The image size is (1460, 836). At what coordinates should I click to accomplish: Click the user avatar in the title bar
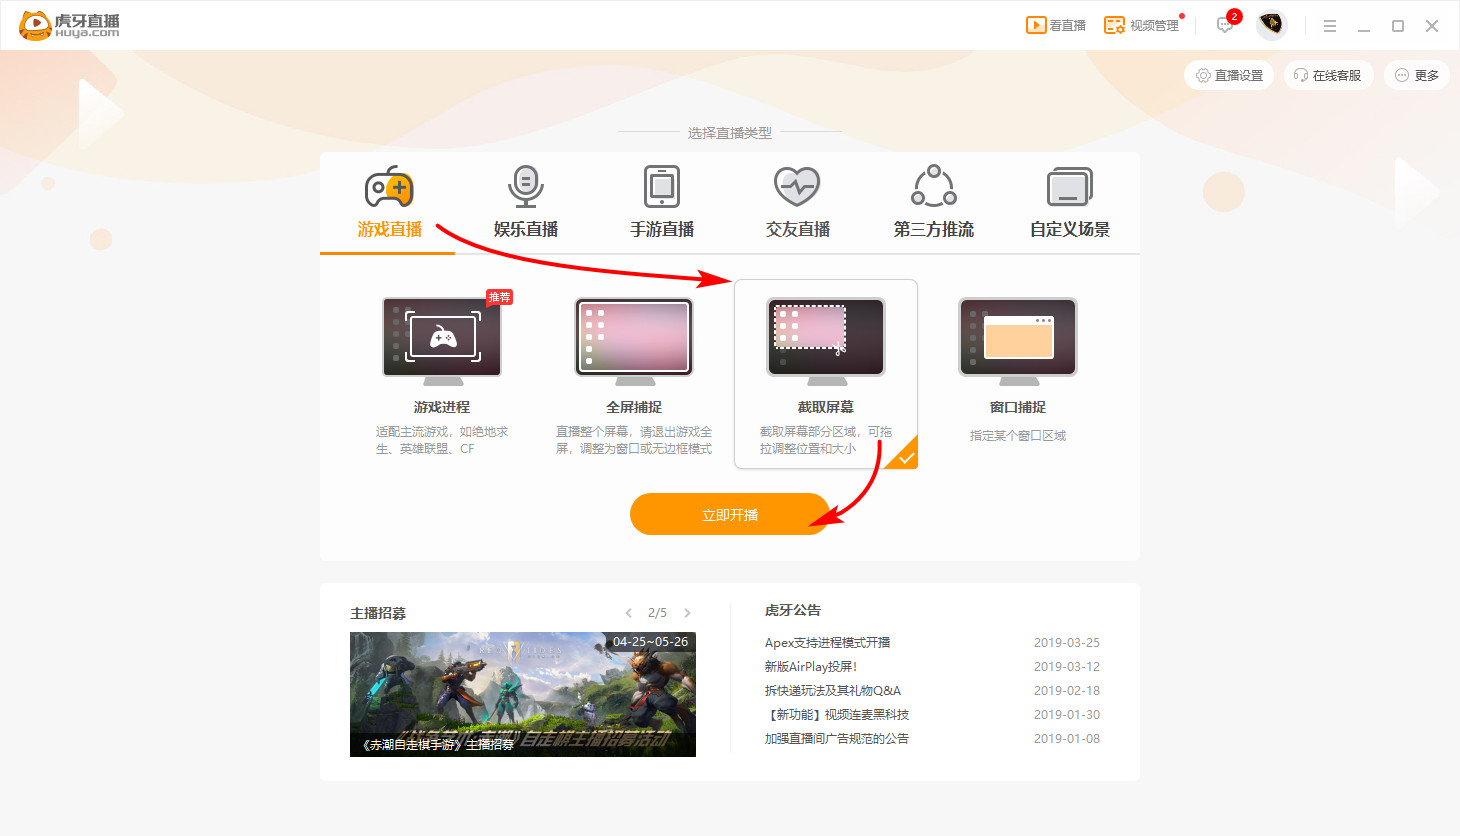(1271, 25)
